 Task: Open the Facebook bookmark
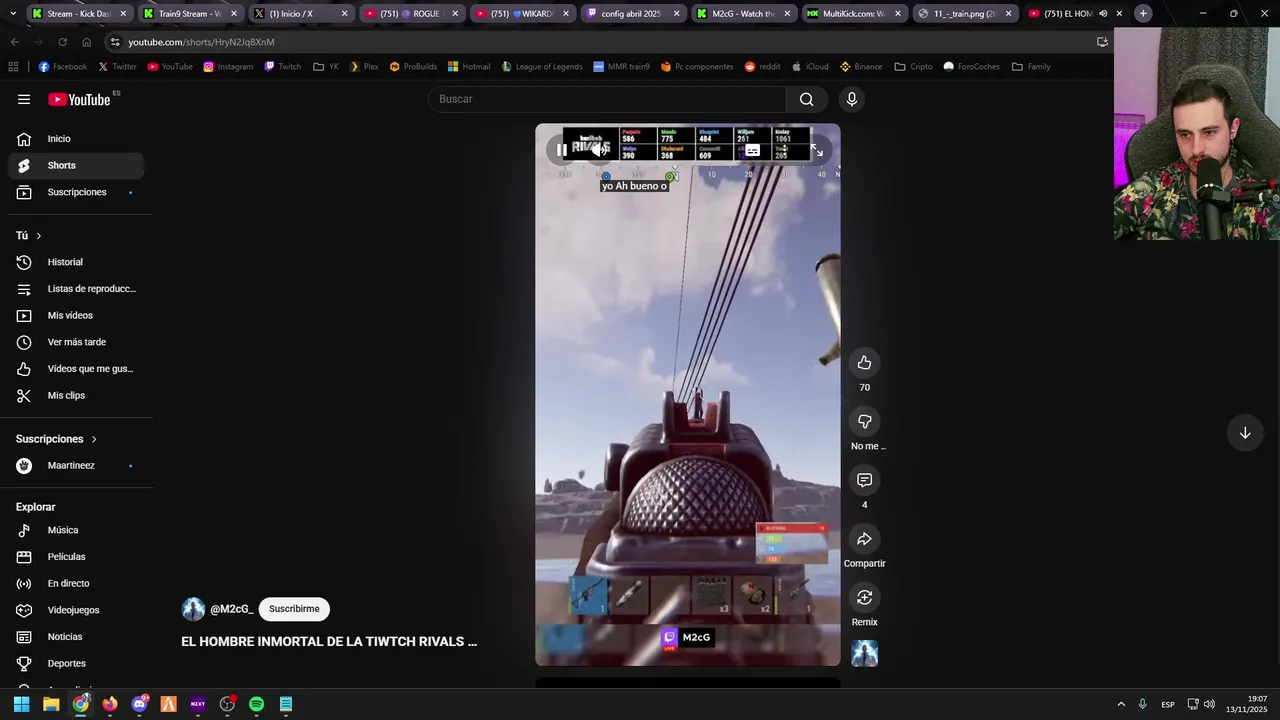pyautogui.click(x=63, y=67)
